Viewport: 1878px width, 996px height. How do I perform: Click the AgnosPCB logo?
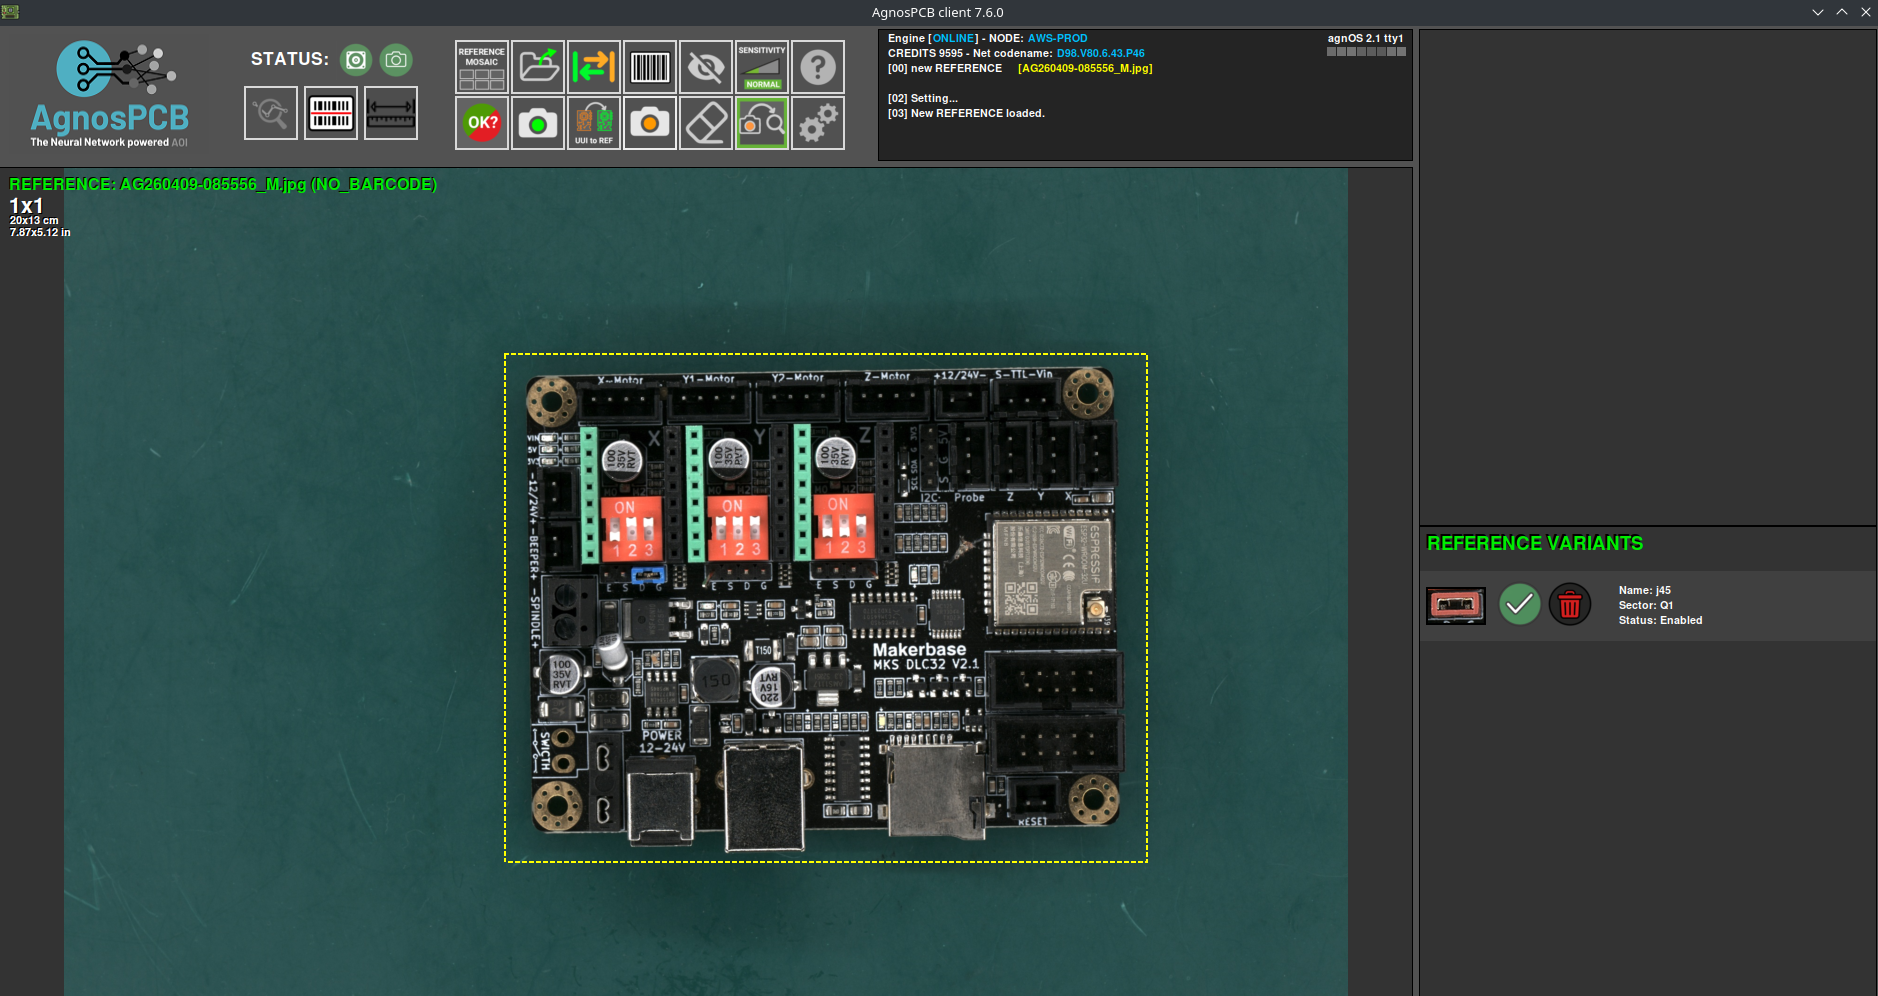click(x=110, y=95)
